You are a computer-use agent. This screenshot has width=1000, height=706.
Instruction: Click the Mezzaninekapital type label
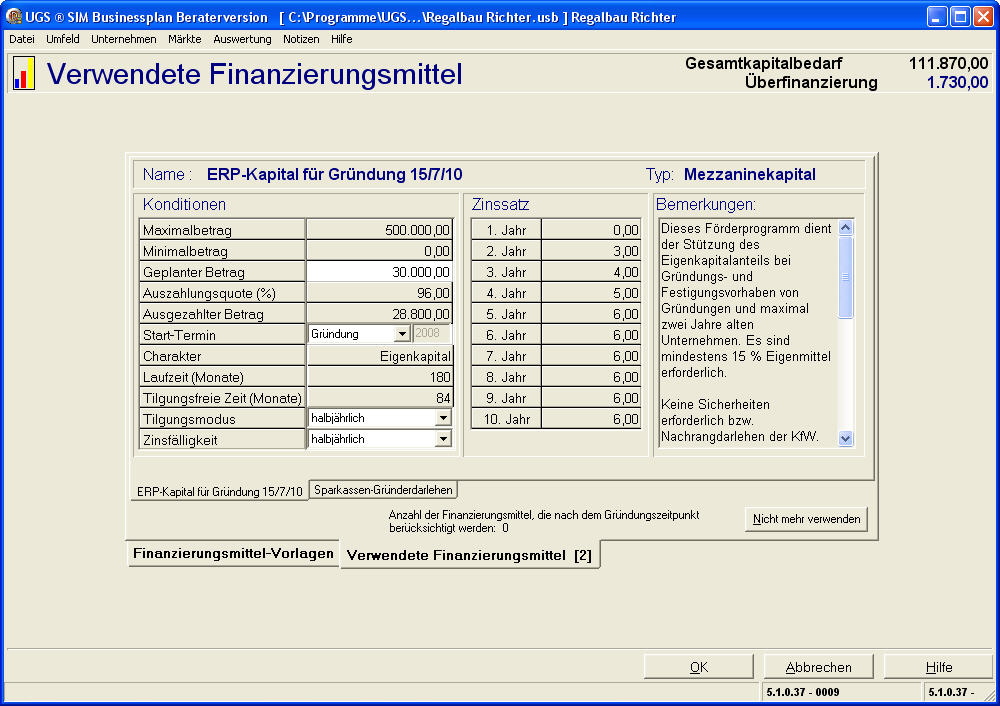[x=749, y=174]
